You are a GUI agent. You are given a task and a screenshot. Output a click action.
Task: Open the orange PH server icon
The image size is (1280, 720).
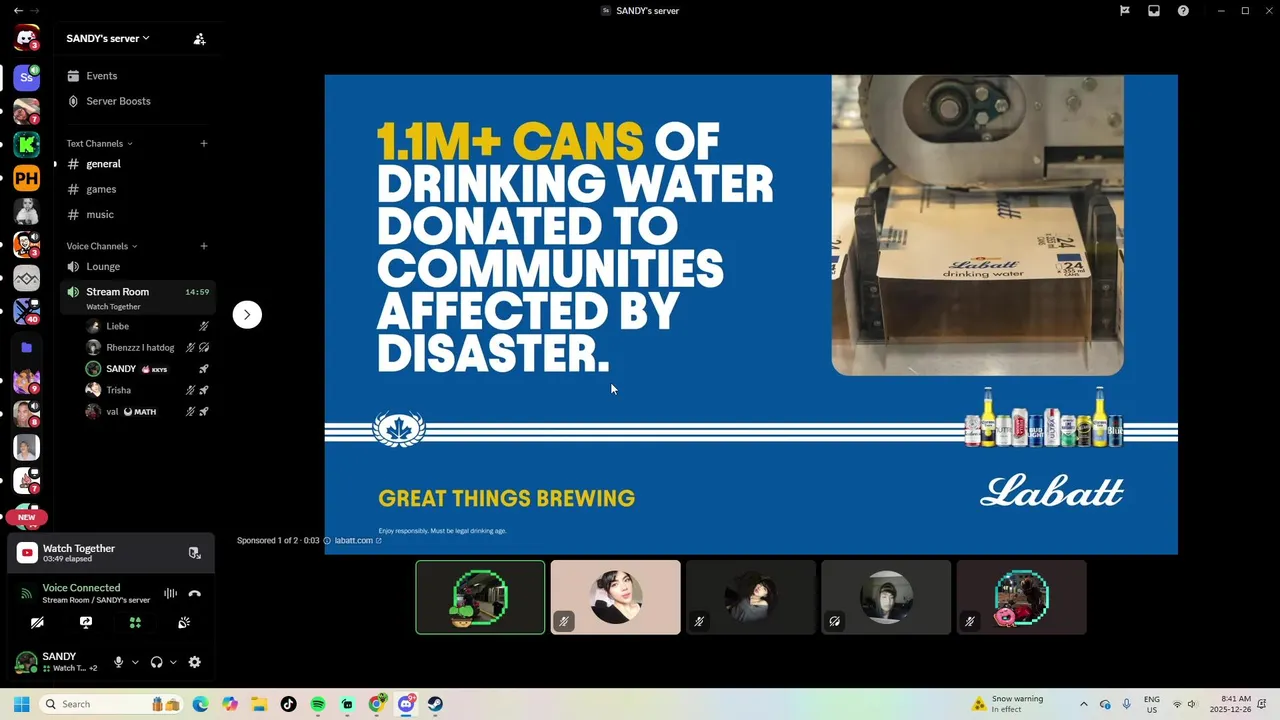26,179
